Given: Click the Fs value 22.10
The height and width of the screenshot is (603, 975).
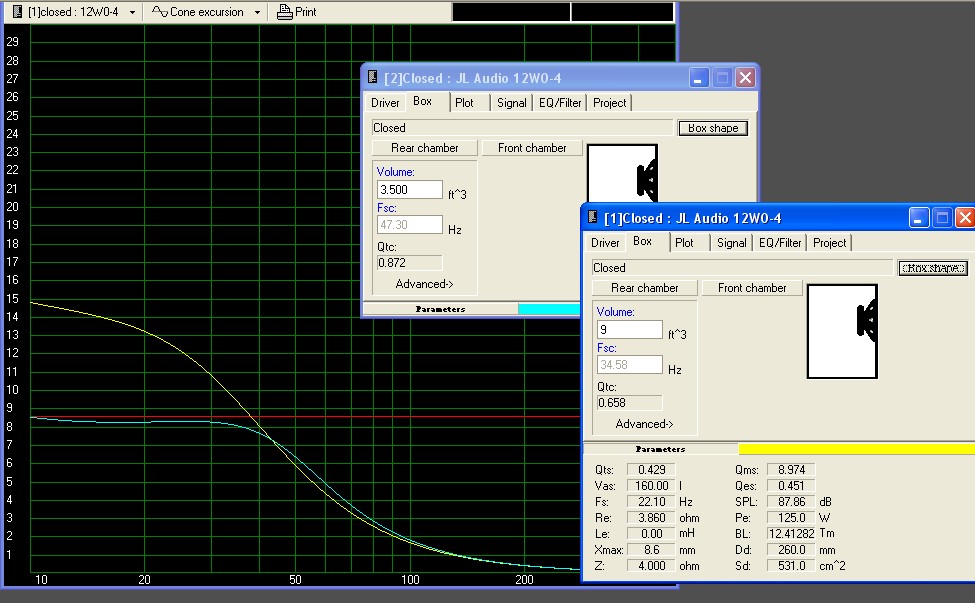Looking at the screenshot, I should 651,502.
